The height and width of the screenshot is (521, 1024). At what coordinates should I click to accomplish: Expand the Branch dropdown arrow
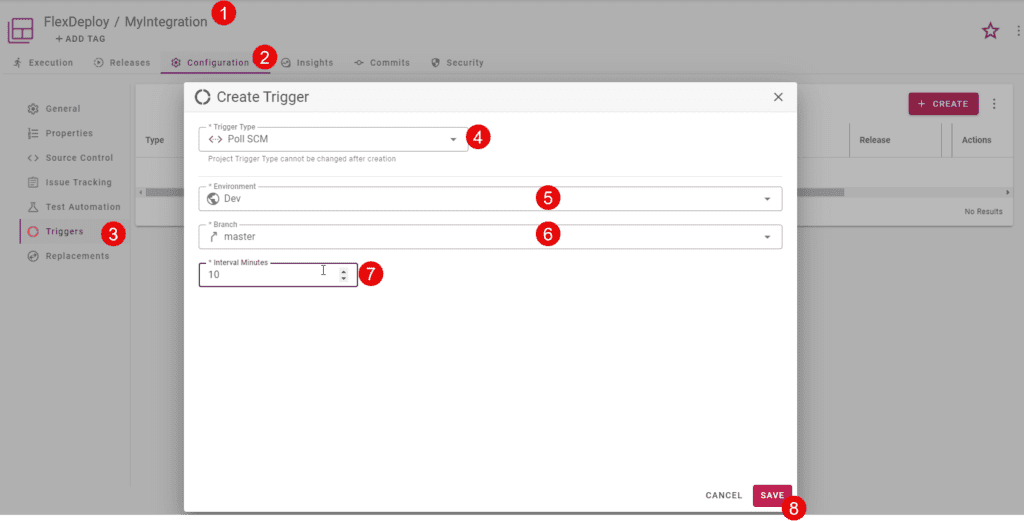tap(767, 237)
